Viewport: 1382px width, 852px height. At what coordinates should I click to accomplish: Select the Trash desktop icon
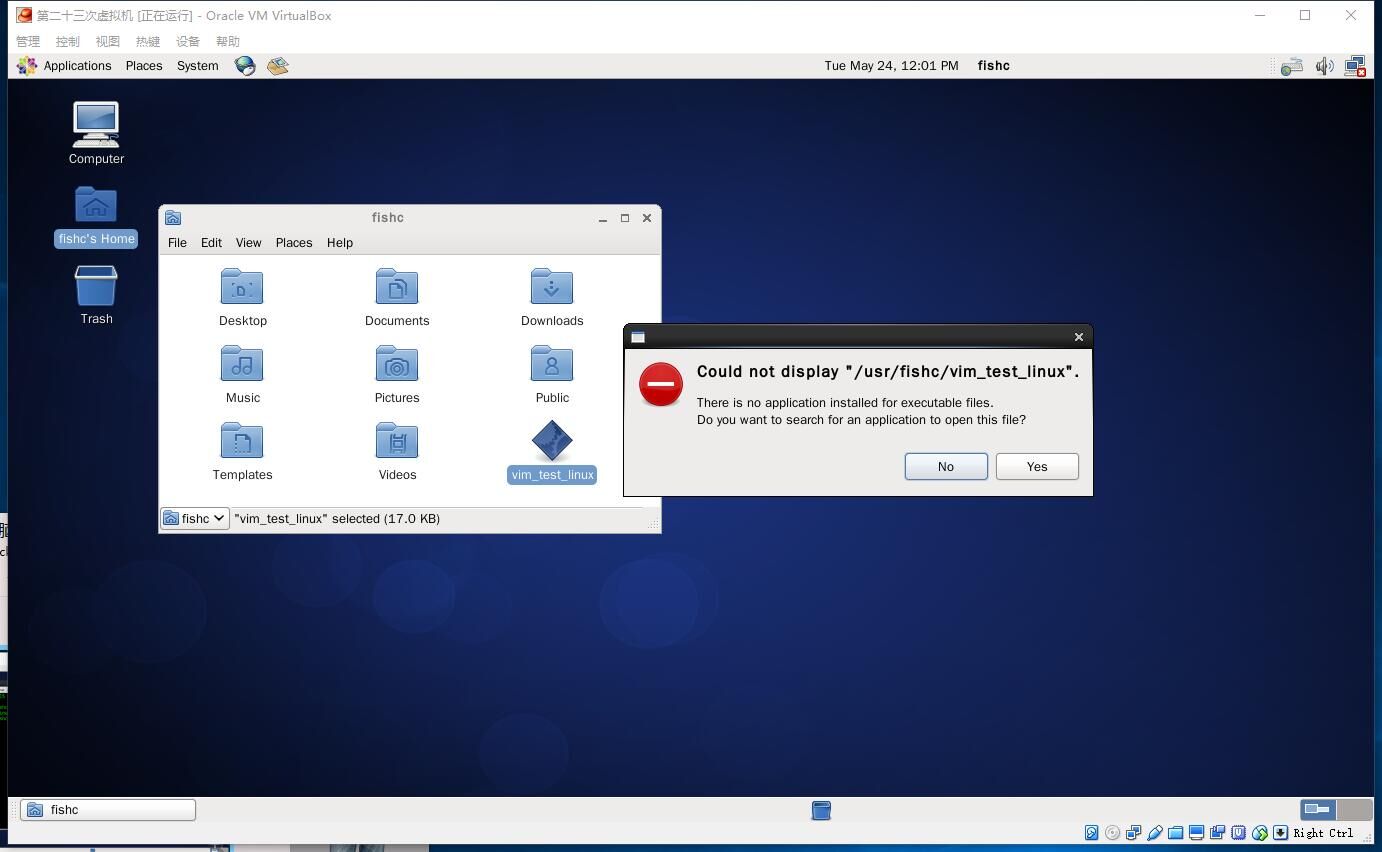click(x=96, y=295)
